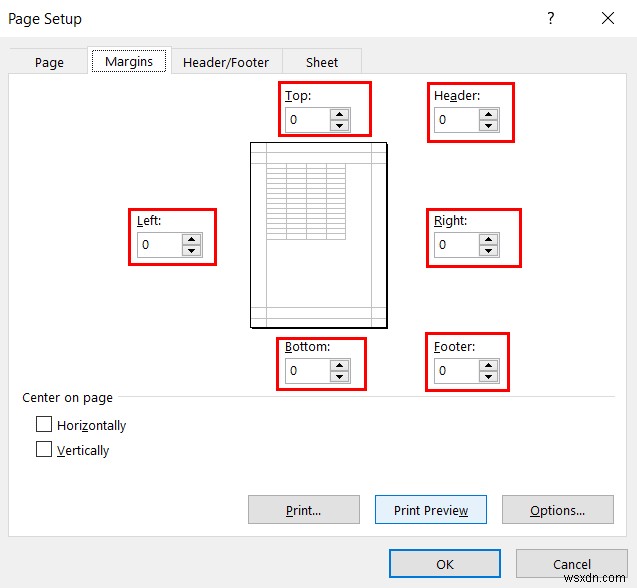This screenshot has height=588, width=637.
Task: Click inside the Header margin value field
Action: (x=457, y=120)
